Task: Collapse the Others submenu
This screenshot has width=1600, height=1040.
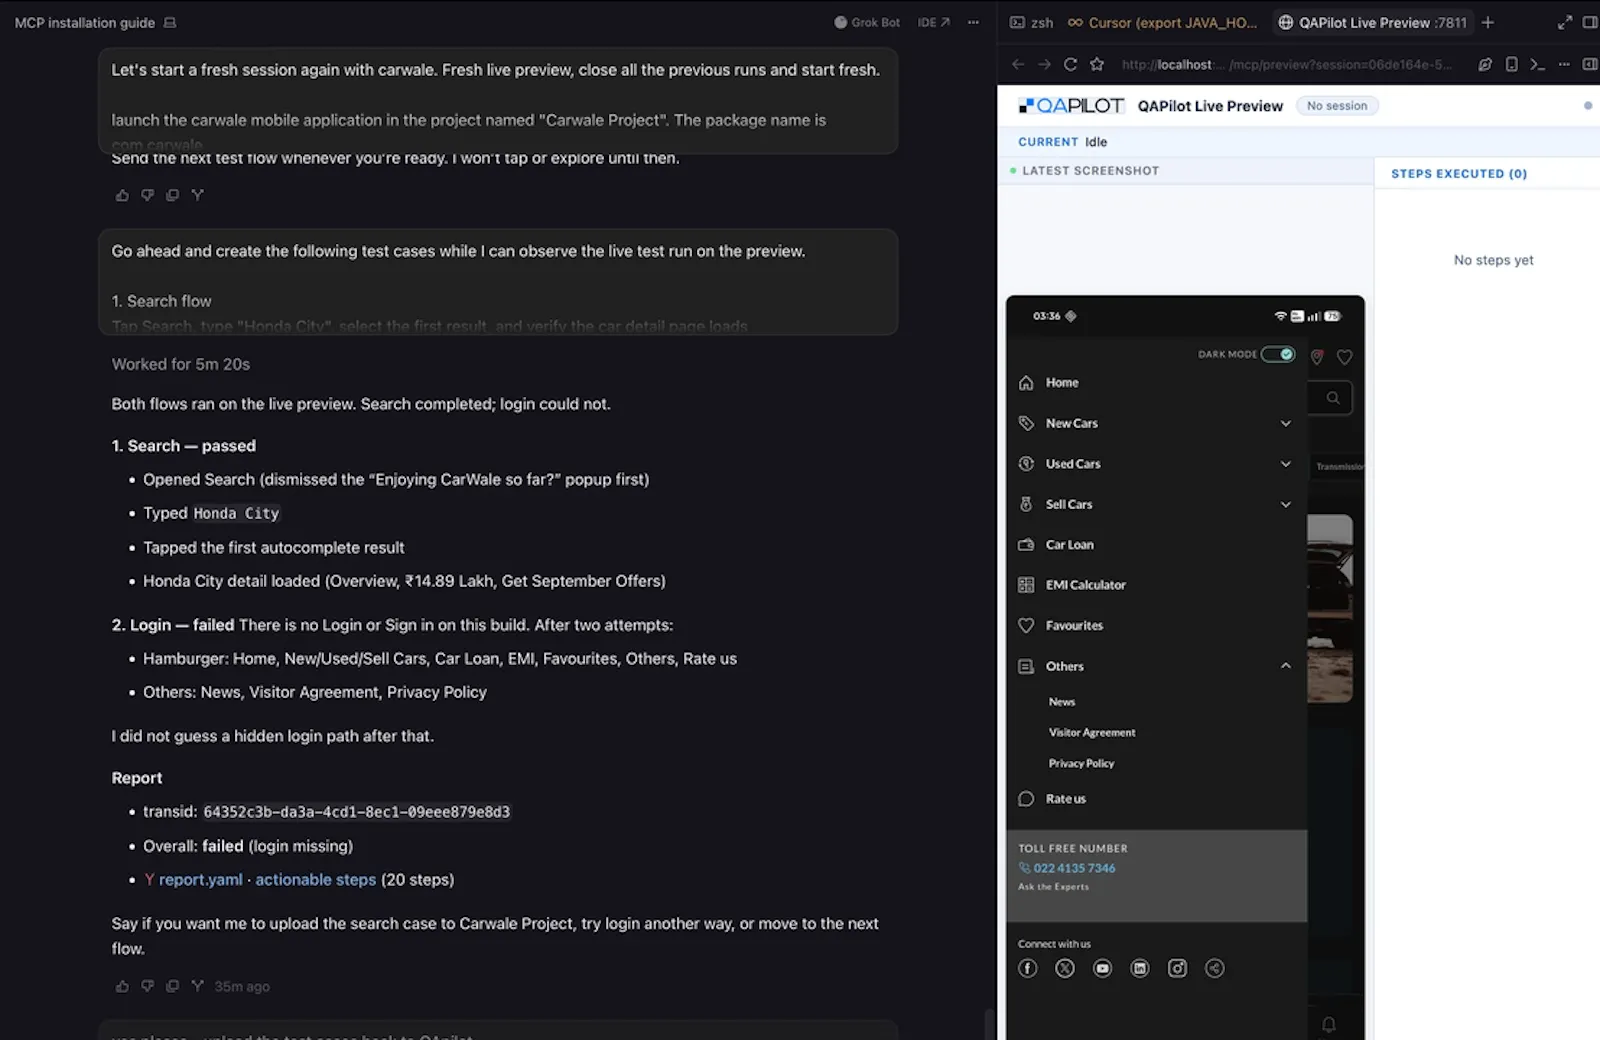Action: [x=1286, y=666]
